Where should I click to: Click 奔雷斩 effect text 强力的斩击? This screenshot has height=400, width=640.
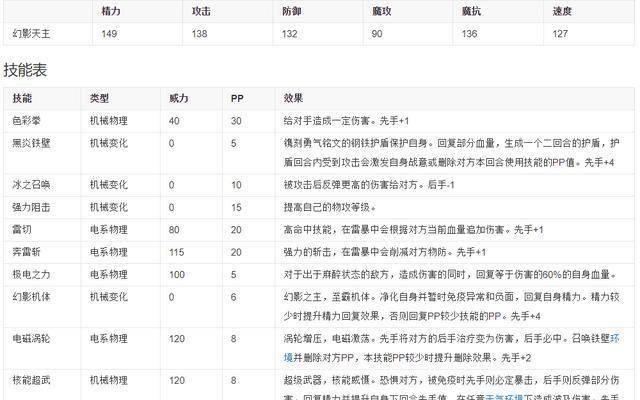(308, 252)
